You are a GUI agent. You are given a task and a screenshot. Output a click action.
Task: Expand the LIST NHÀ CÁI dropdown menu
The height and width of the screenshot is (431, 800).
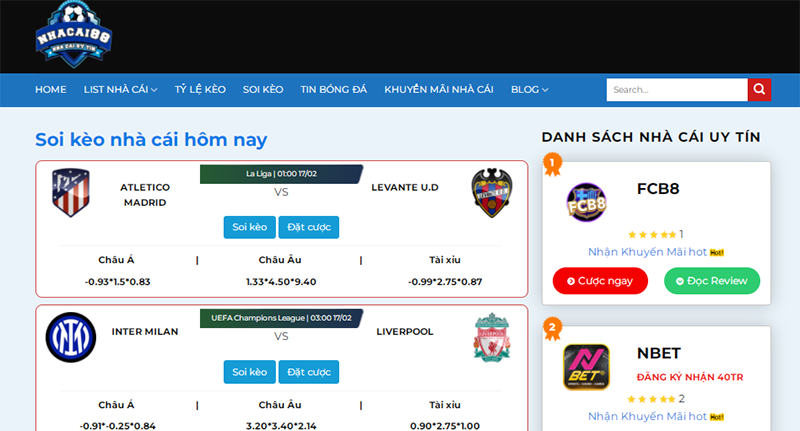[120, 90]
